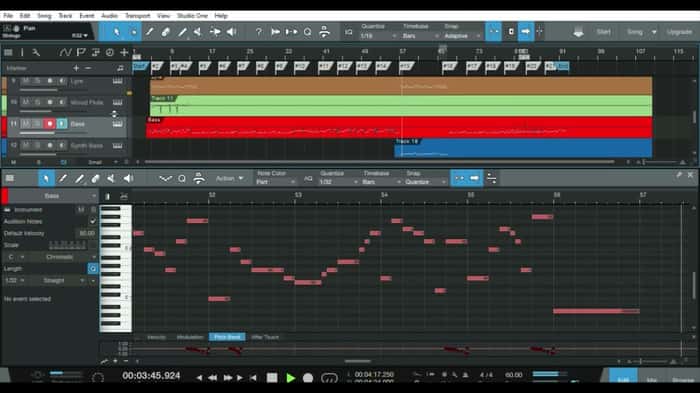Activate the Listen speaker tool in top toolbar
The height and width of the screenshot is (393, 700).
[x=231, y=32]
